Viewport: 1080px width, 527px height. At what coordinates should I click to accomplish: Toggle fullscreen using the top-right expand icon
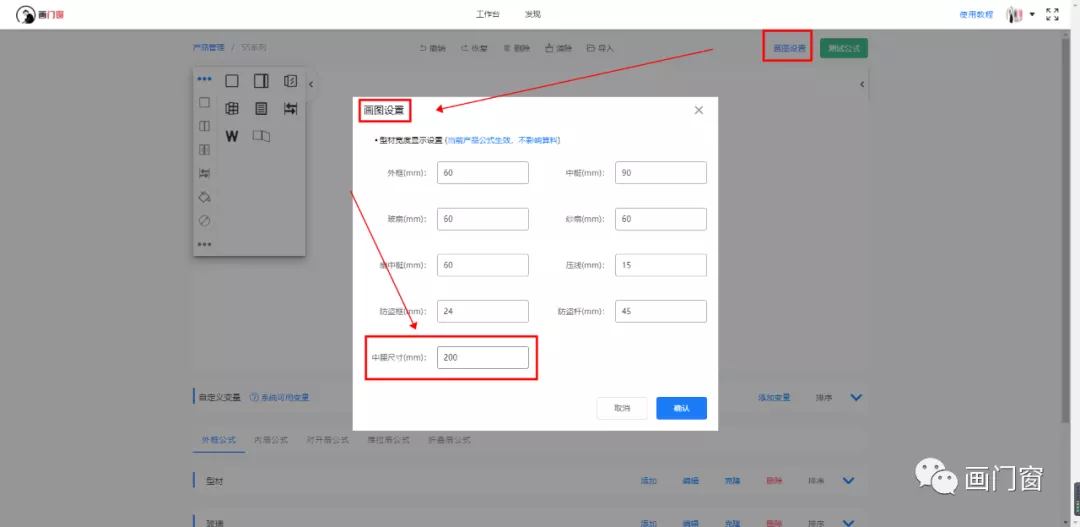(1052, 14)
